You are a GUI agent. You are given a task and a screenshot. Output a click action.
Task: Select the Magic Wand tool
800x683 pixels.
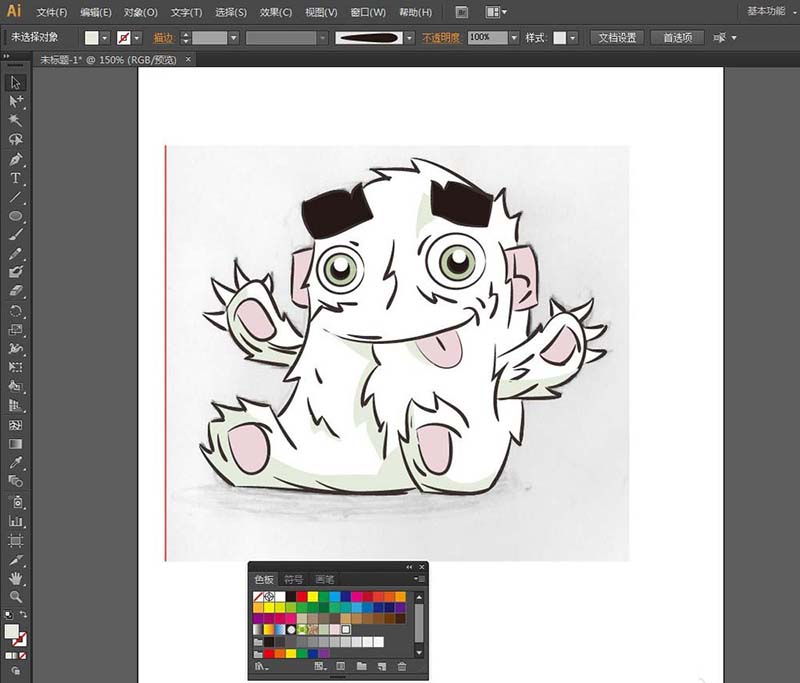point(15,120)
